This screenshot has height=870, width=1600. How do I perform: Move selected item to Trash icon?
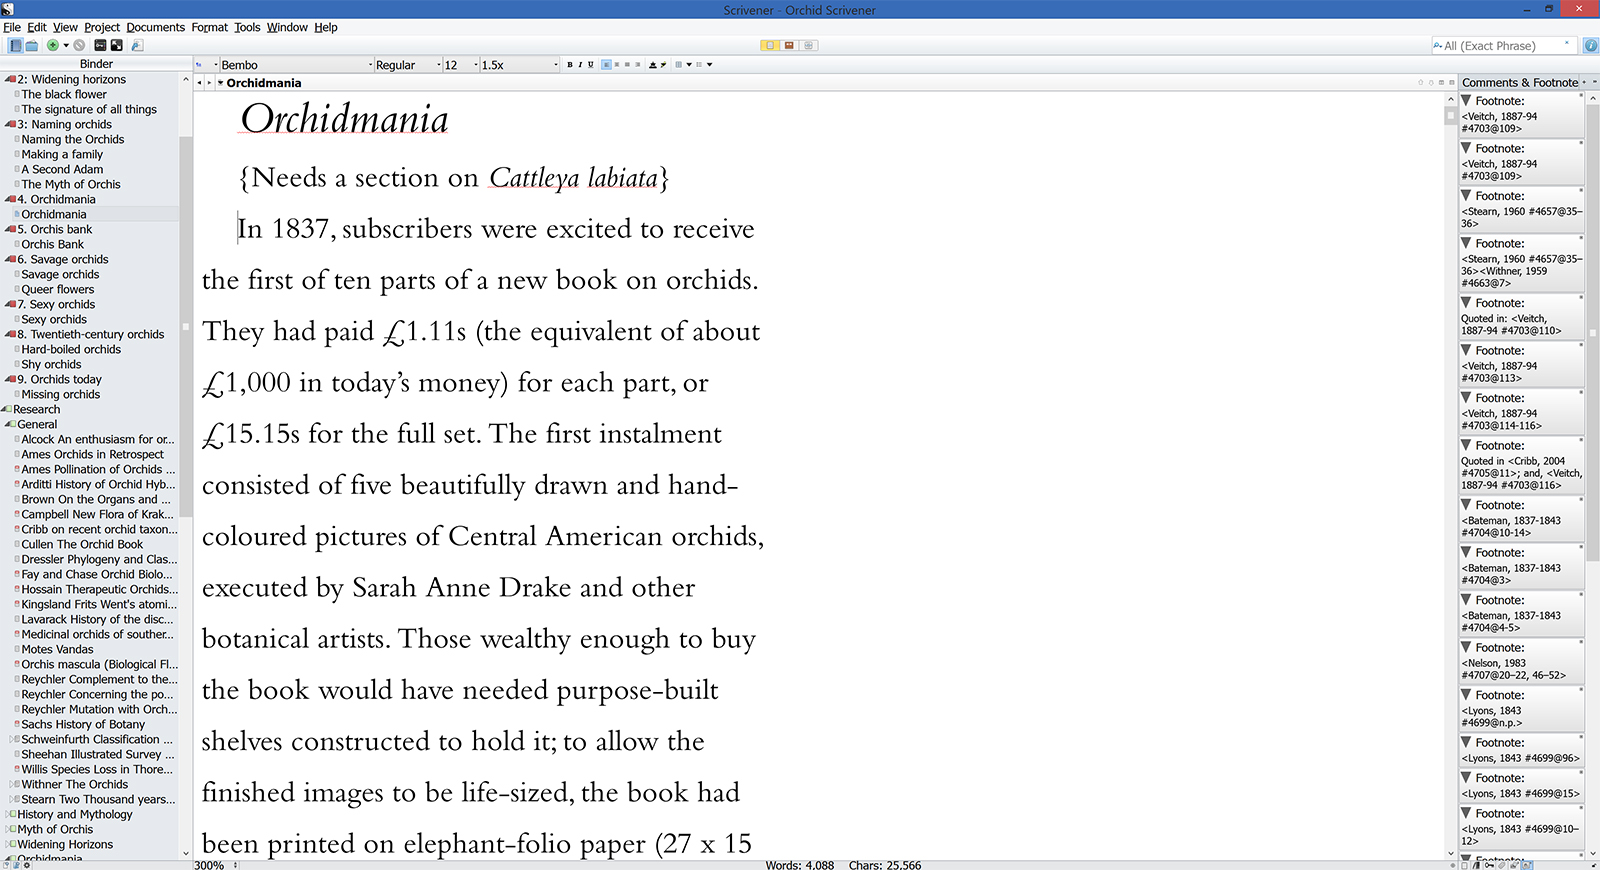[79, 45]
